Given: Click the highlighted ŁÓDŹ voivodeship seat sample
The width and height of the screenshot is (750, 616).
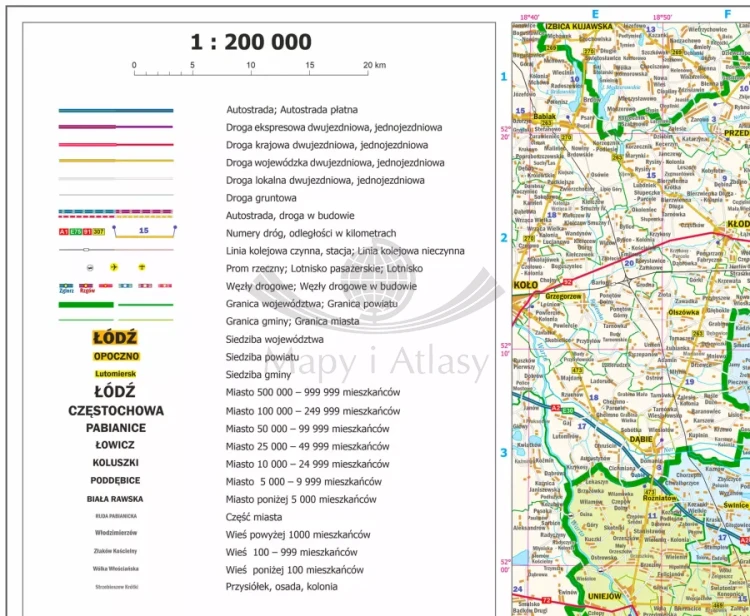Looking at the screenshot, I should click(115, 338).
